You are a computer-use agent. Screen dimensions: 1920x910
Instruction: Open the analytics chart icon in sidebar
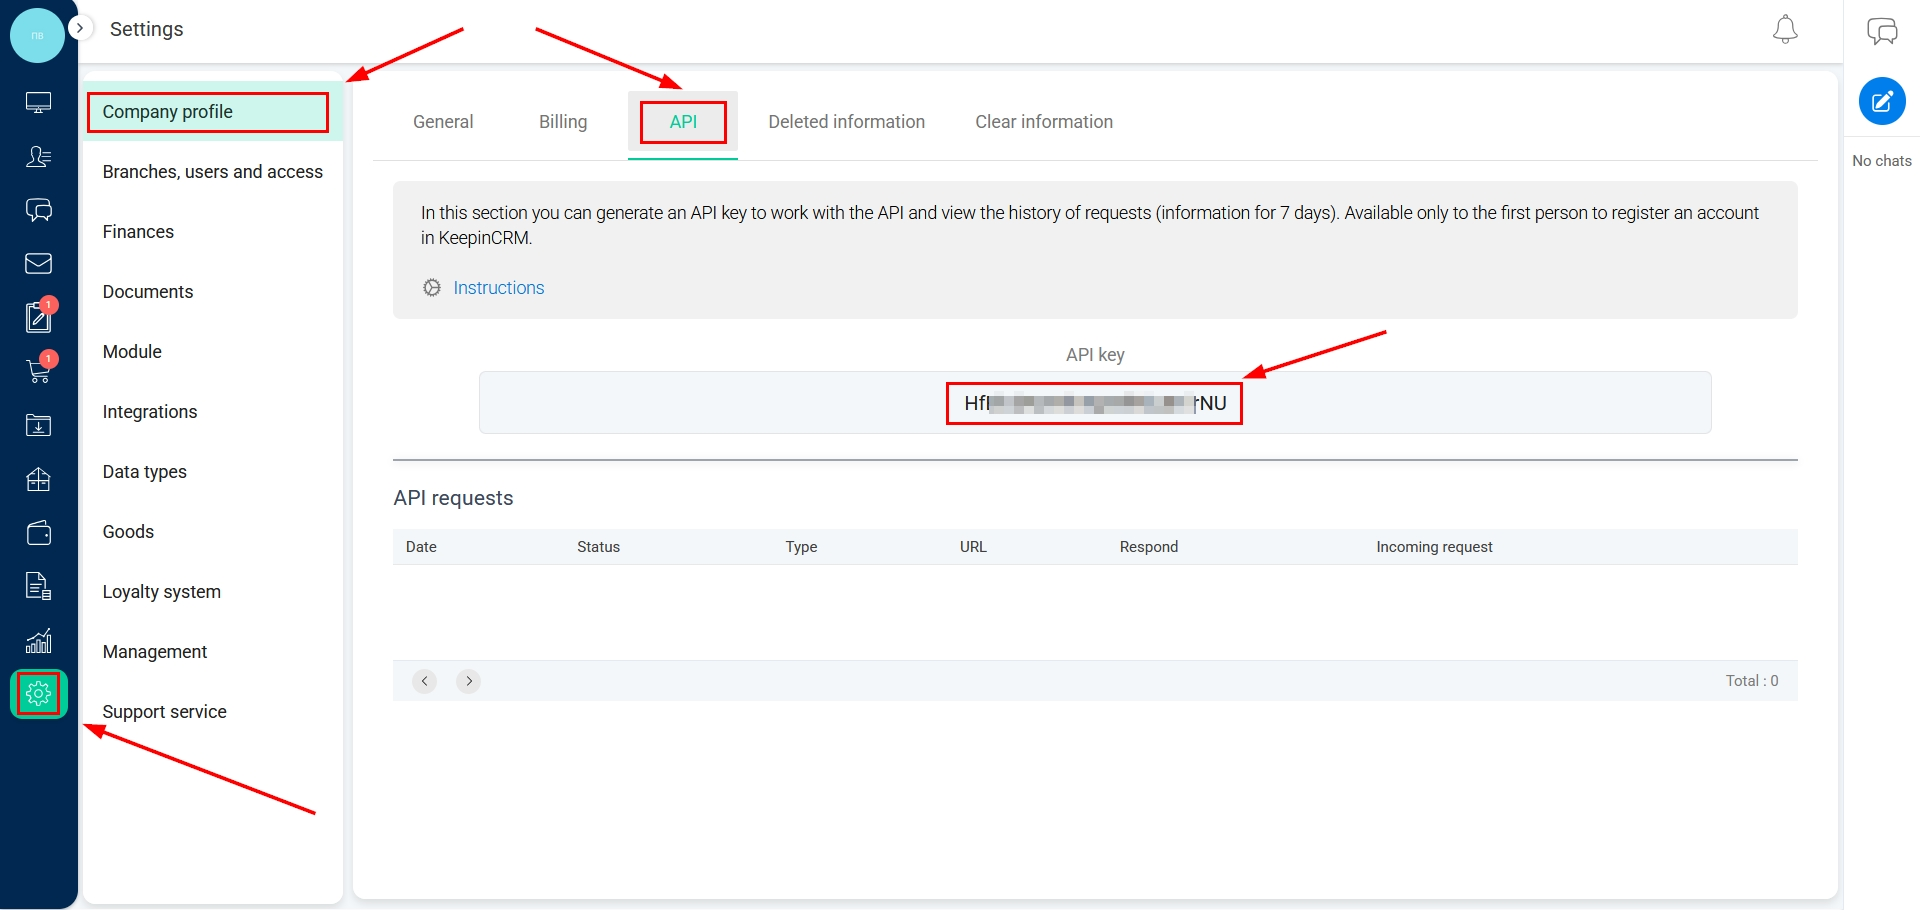(38, 641)
